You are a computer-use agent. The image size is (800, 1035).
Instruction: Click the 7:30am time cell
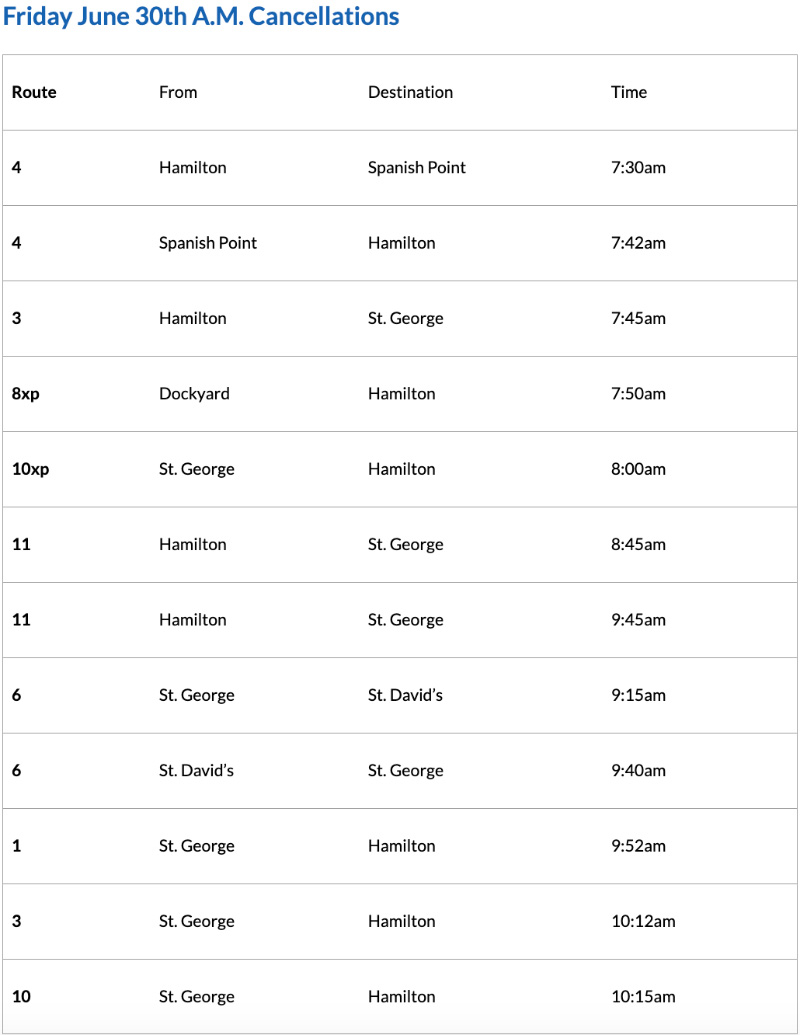tap(638, 168)
